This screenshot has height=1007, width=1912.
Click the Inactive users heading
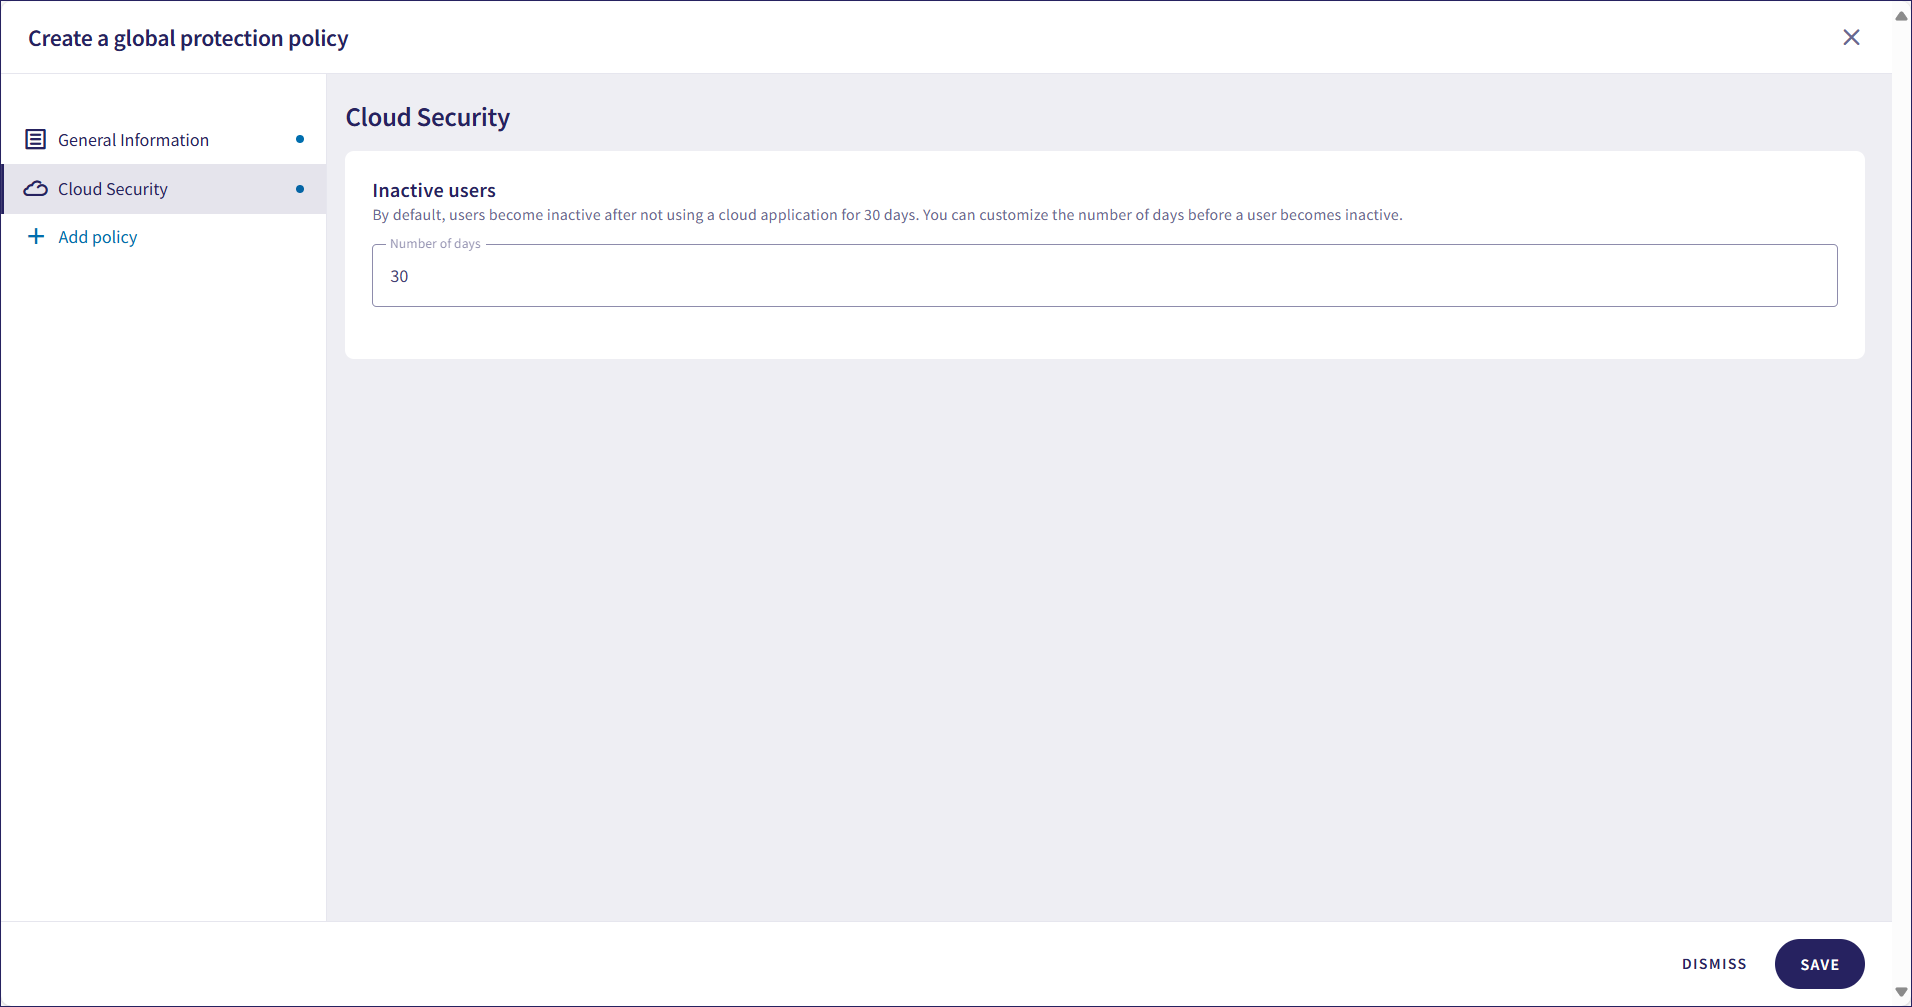pyautogui.click(x=434, y=190)
